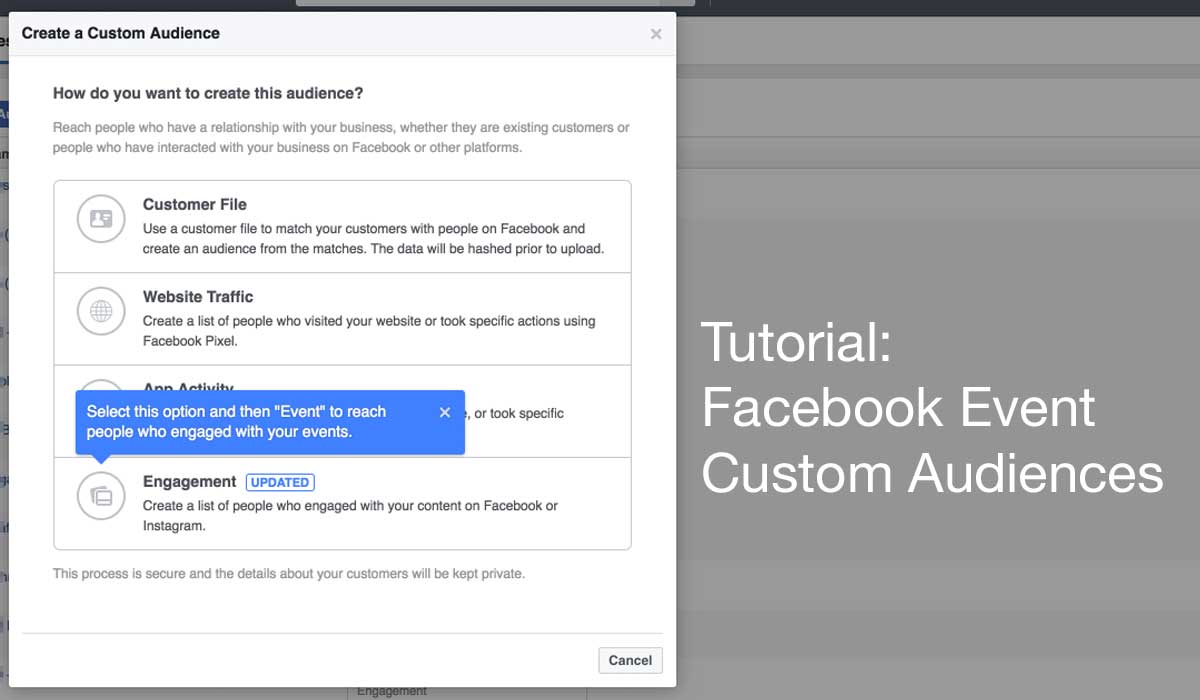Close the Create a Custom Audience dialog
Viewport: 1200px width, 700px height.
pos(656,34)
